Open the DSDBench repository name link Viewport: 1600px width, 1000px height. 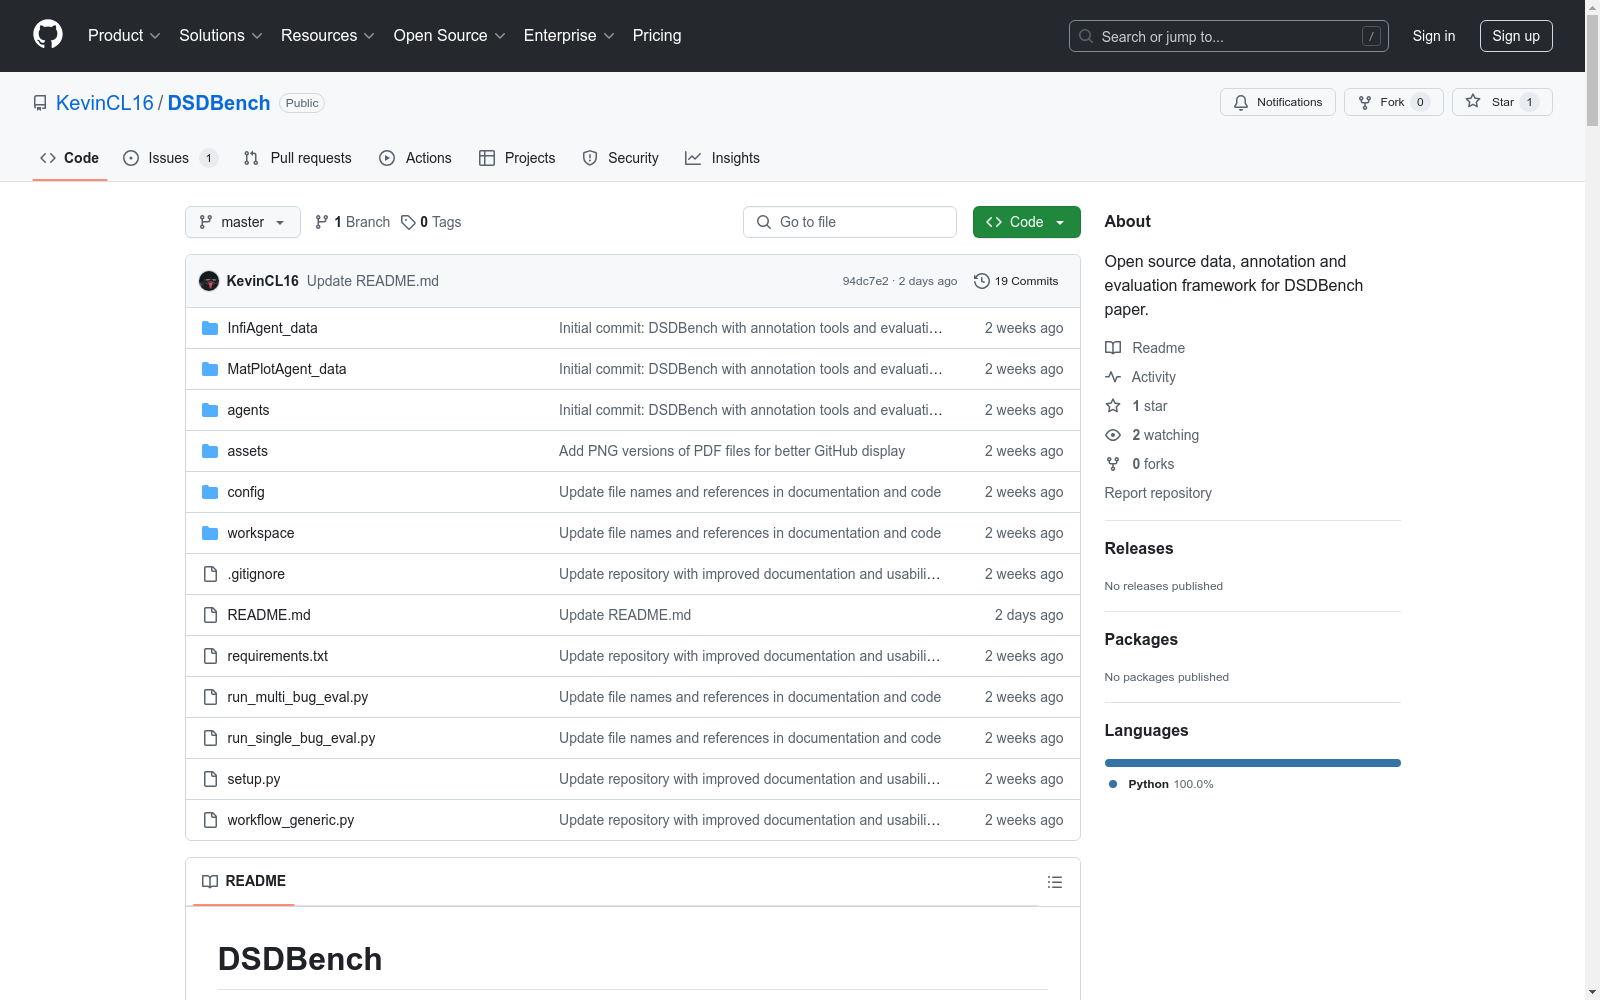pos(219,103)
